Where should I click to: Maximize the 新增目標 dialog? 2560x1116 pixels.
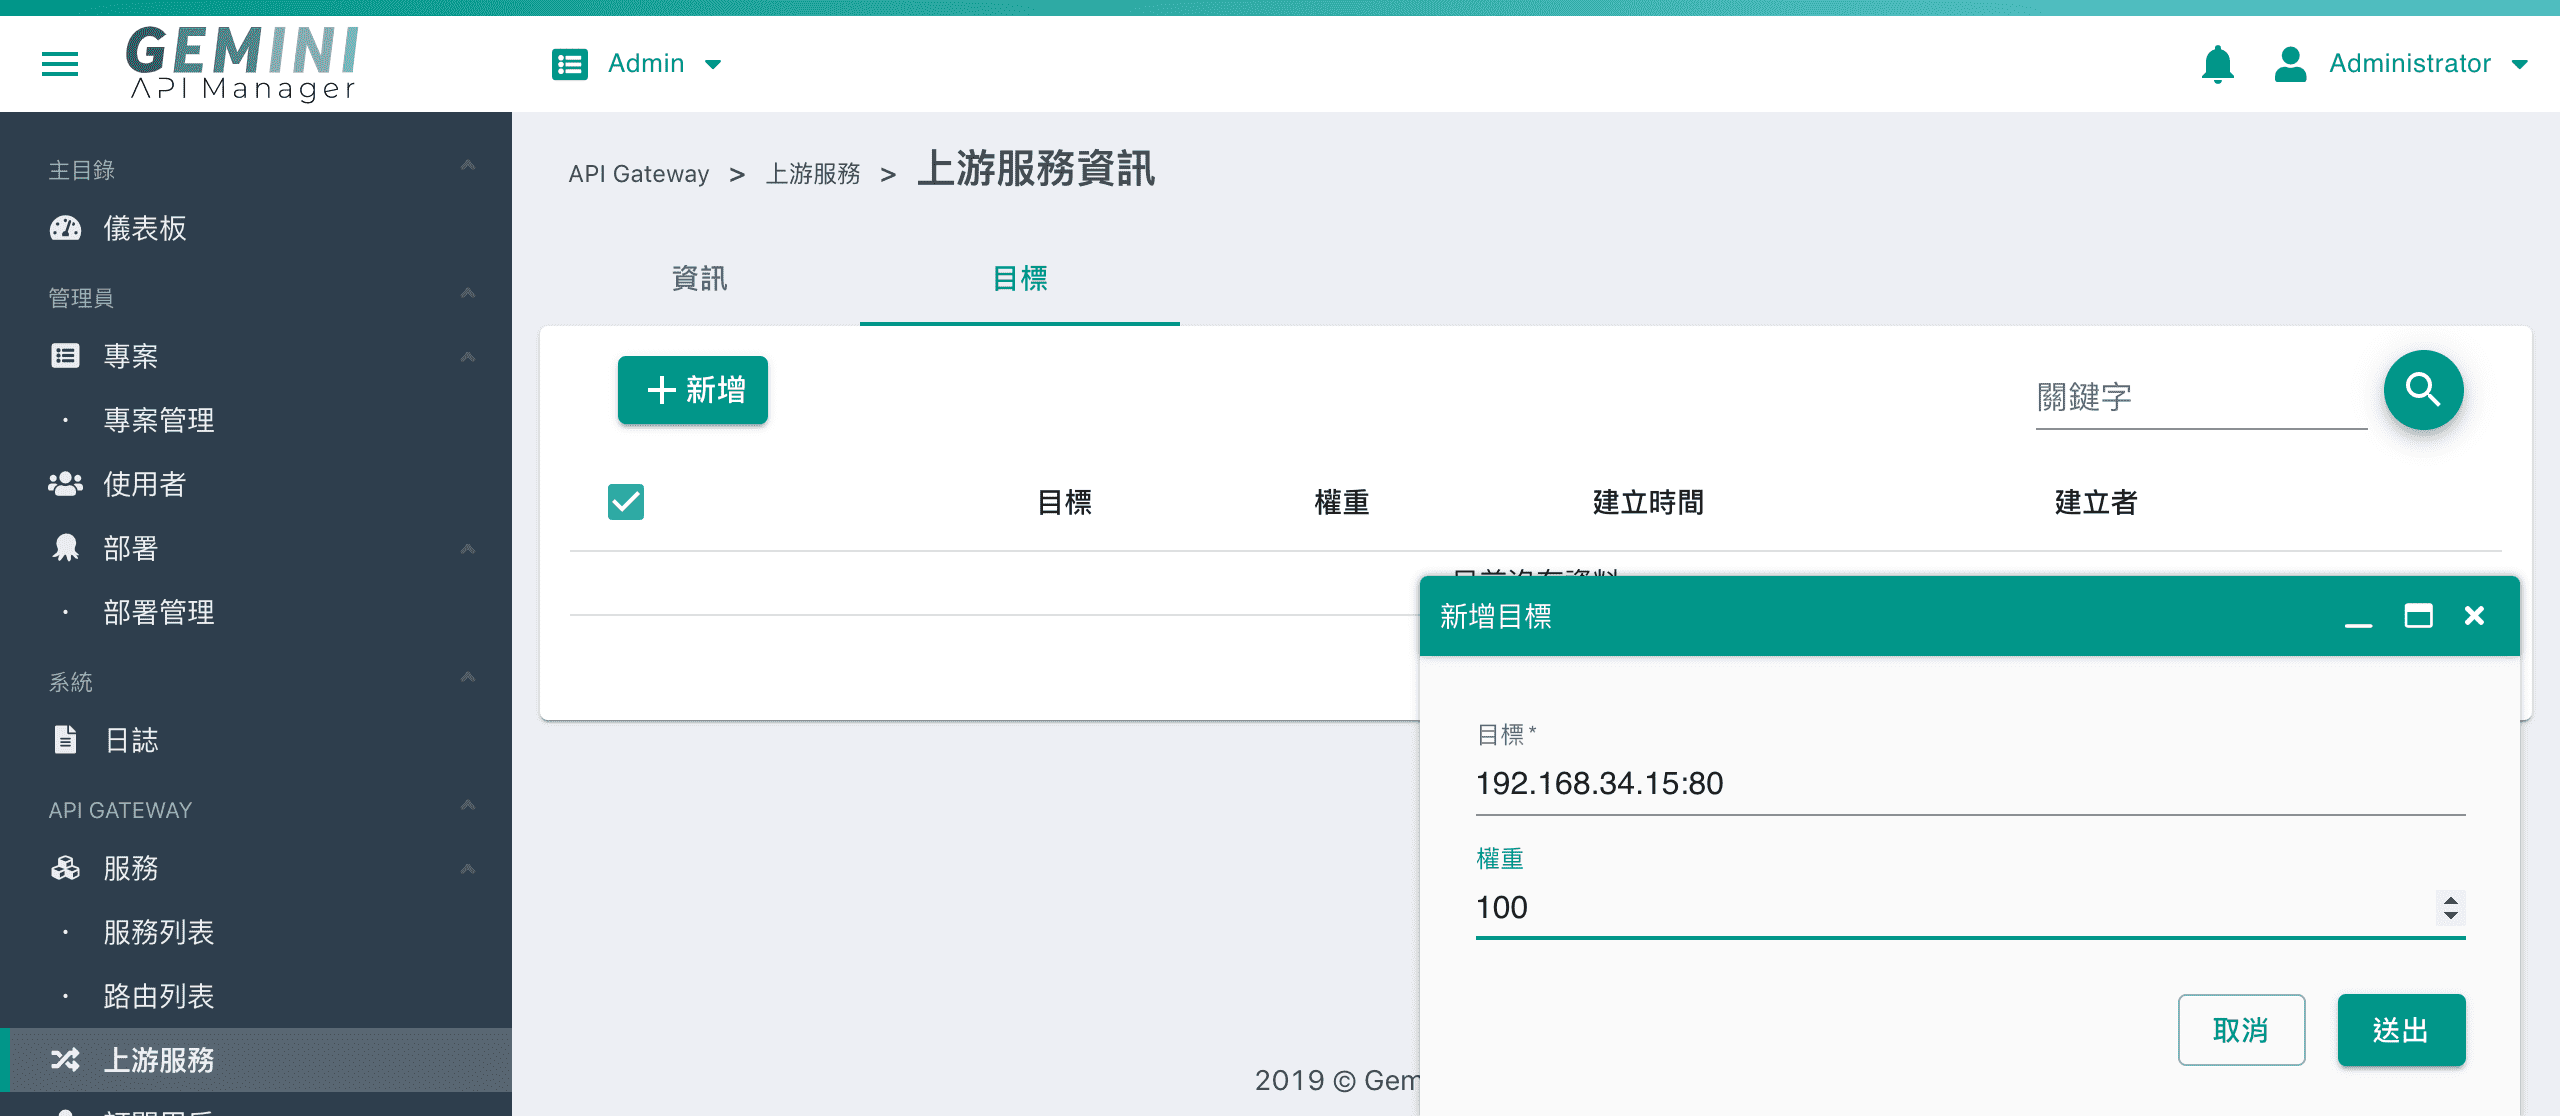coord(2418,616)
